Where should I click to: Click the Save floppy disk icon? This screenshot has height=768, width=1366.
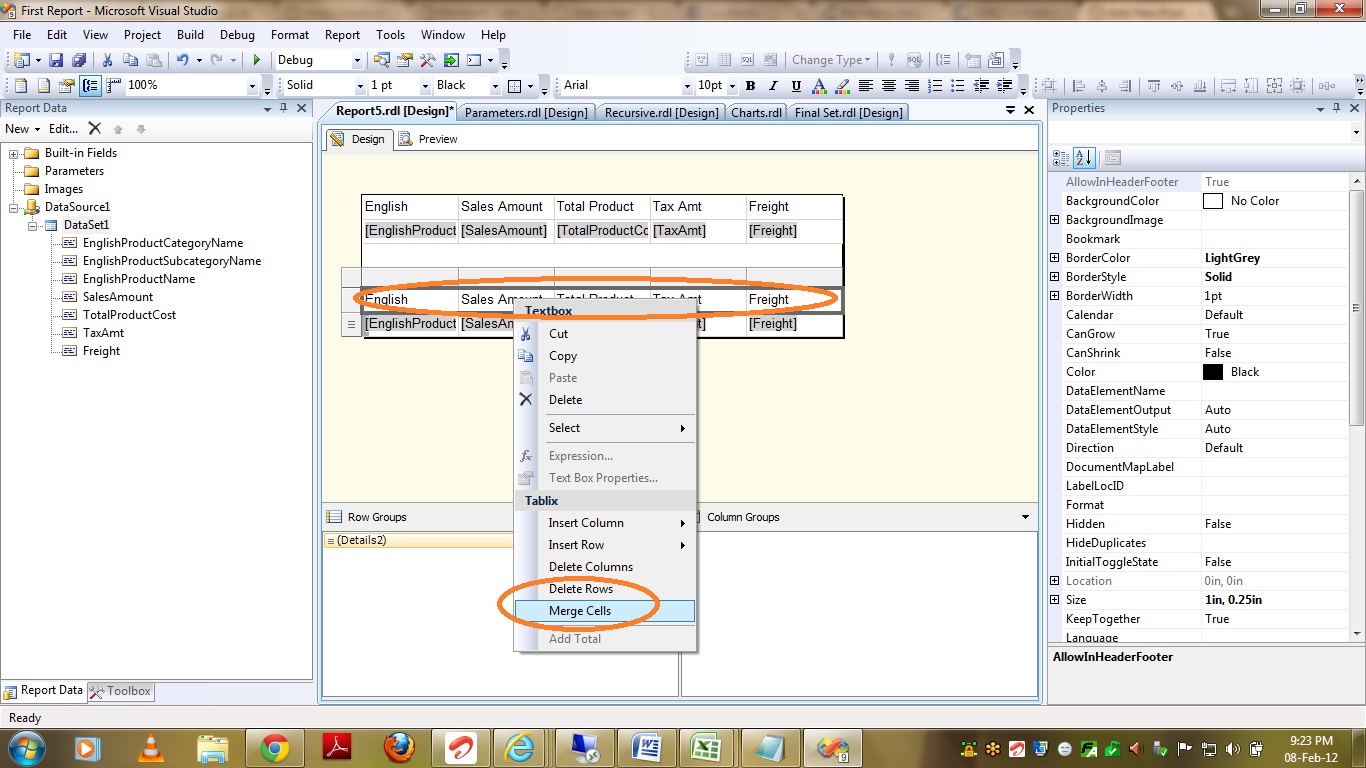coord(56,60)
